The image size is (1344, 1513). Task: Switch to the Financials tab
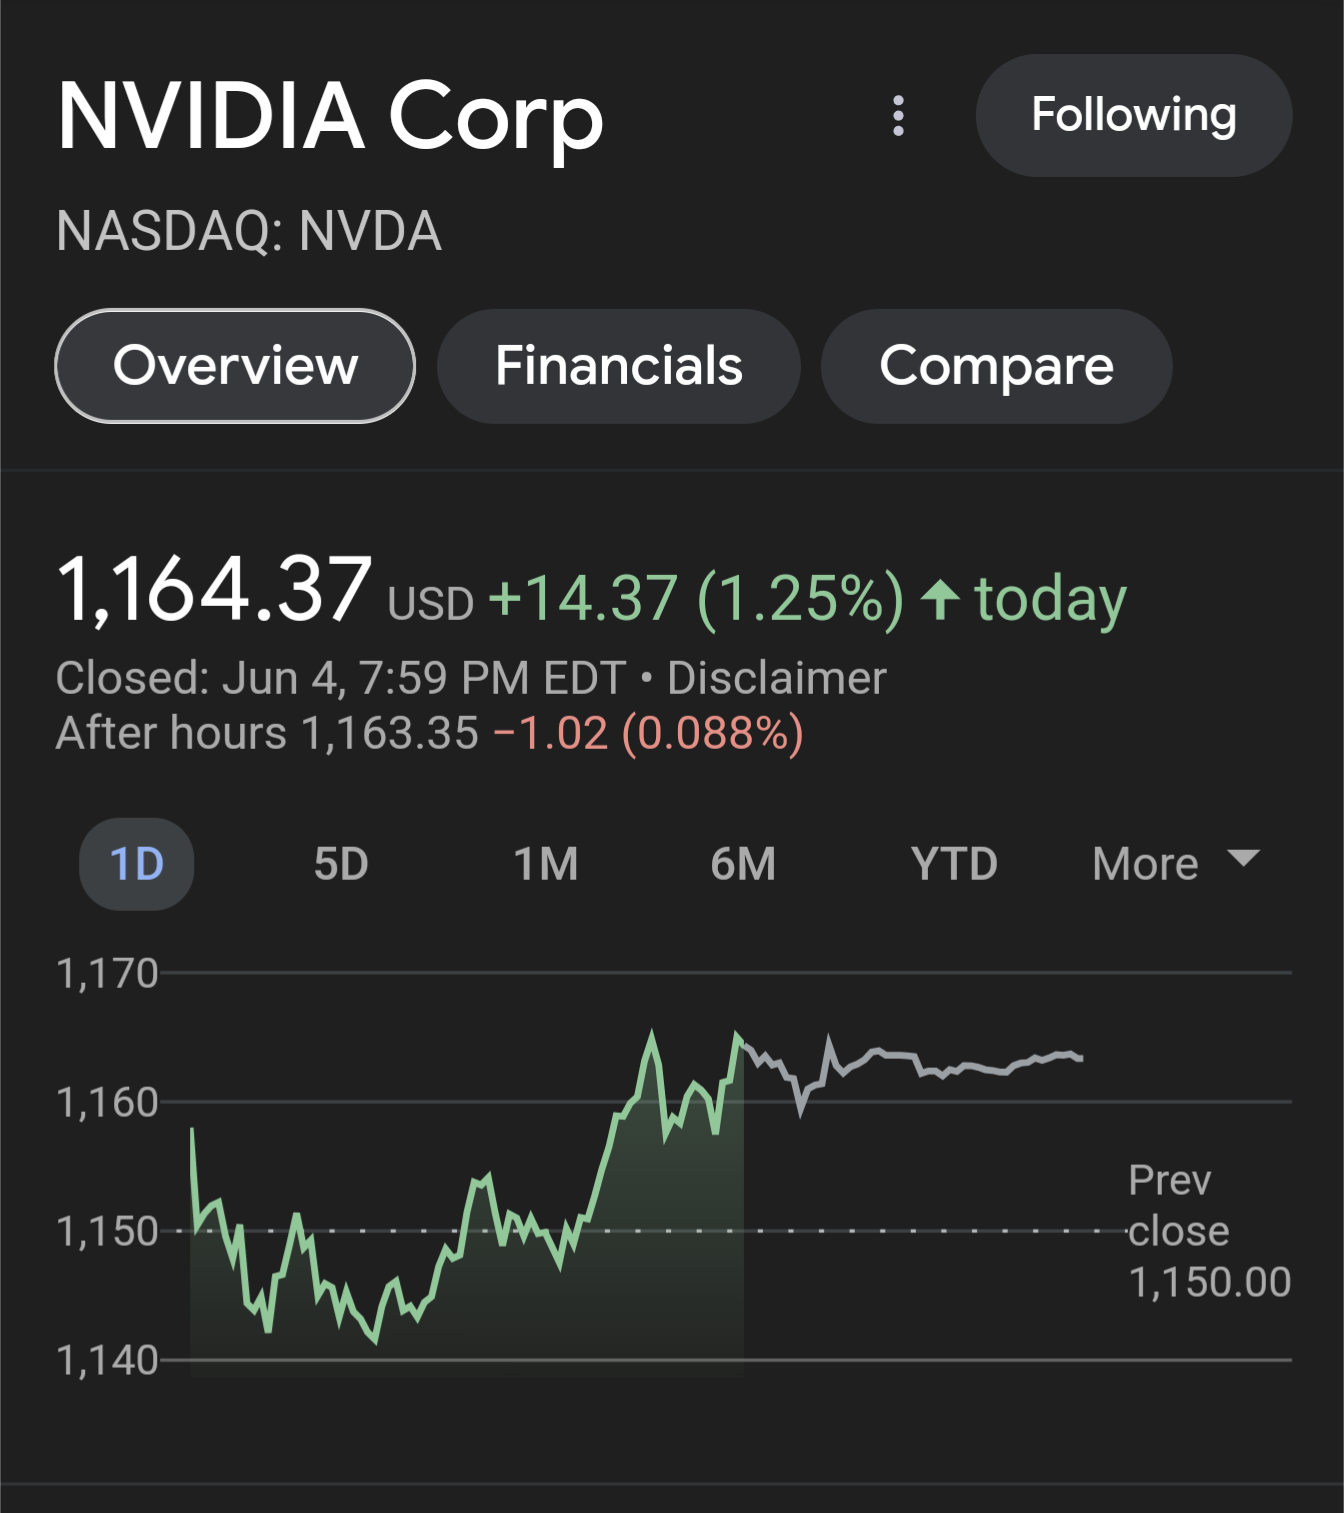coord(619,366)
